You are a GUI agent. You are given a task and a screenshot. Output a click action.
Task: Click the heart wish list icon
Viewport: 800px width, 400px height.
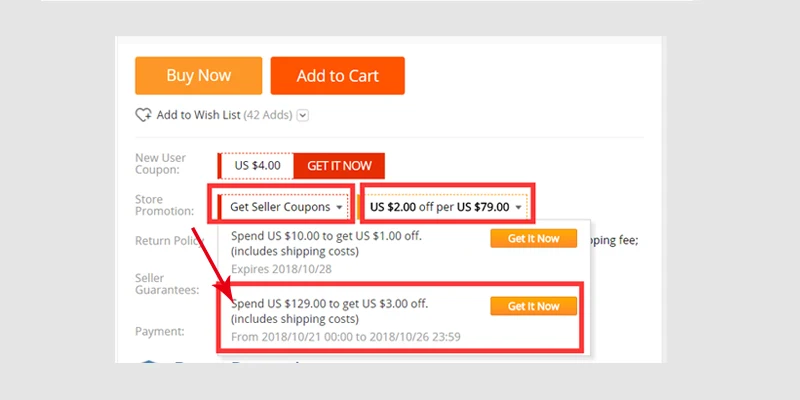pos(143,115)
